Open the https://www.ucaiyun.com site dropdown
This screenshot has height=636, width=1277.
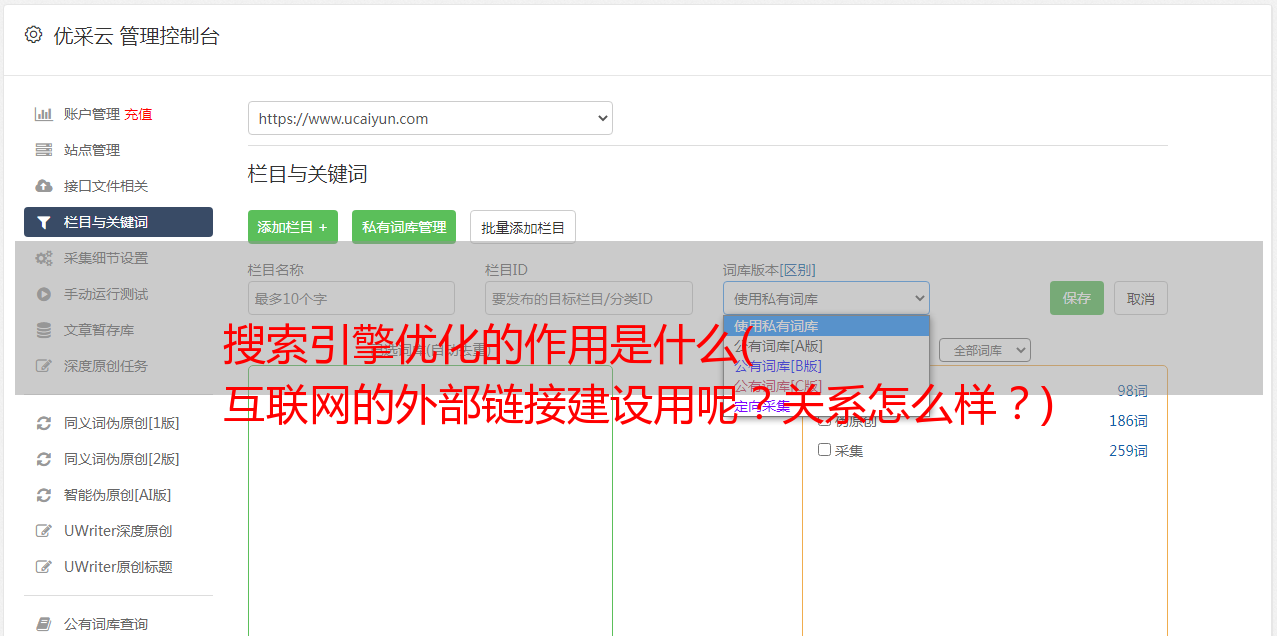pos(430,118)
